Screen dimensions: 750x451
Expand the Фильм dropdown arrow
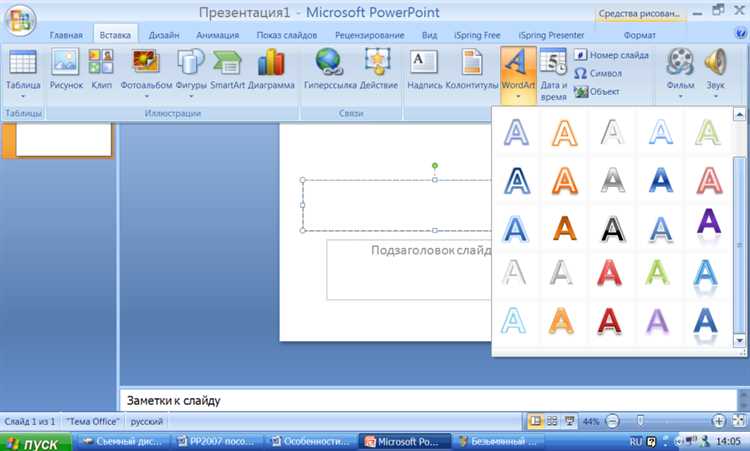tap(680, 97)
